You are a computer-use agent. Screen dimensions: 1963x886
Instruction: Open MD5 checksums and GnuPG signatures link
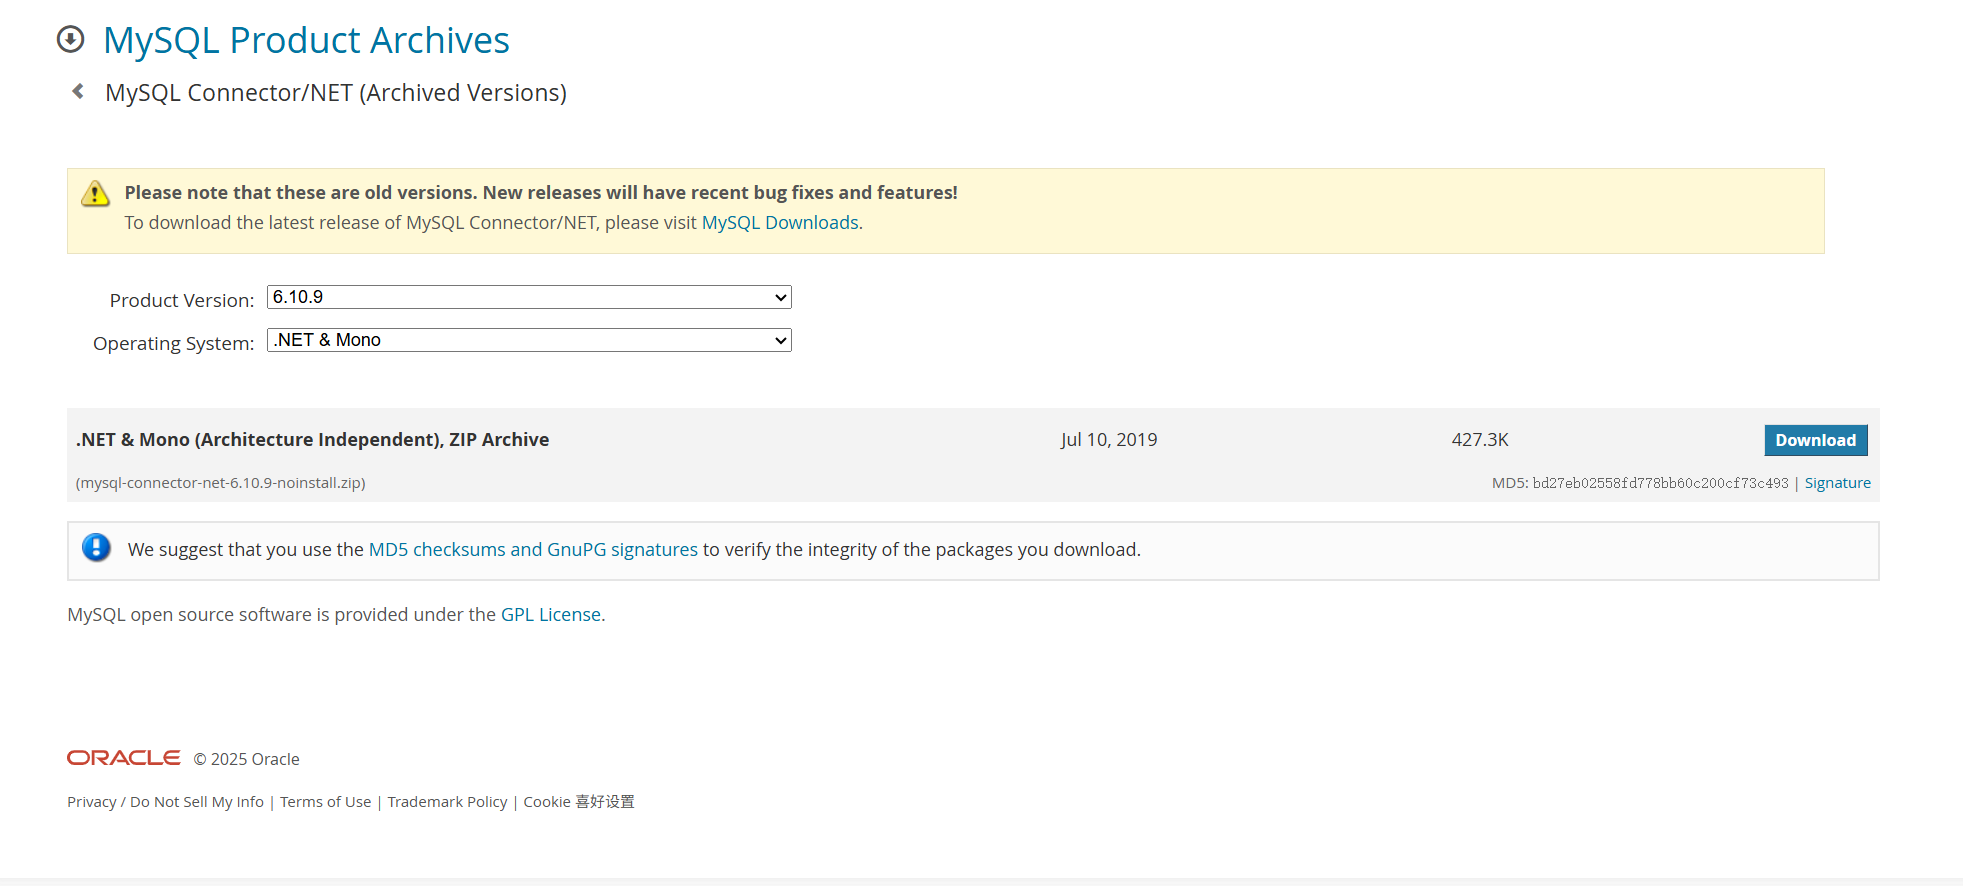tap(533, 550)
